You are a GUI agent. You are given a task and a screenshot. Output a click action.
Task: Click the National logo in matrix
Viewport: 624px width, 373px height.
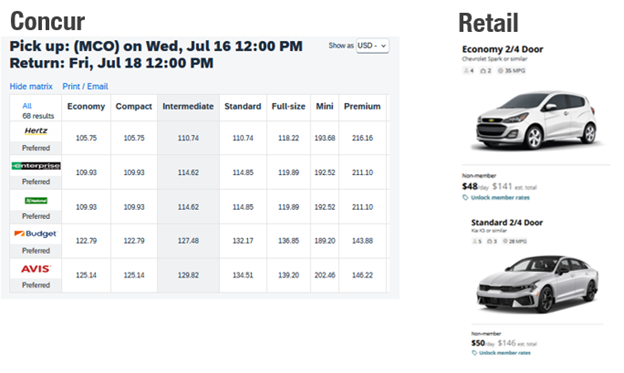pos(36,200)
